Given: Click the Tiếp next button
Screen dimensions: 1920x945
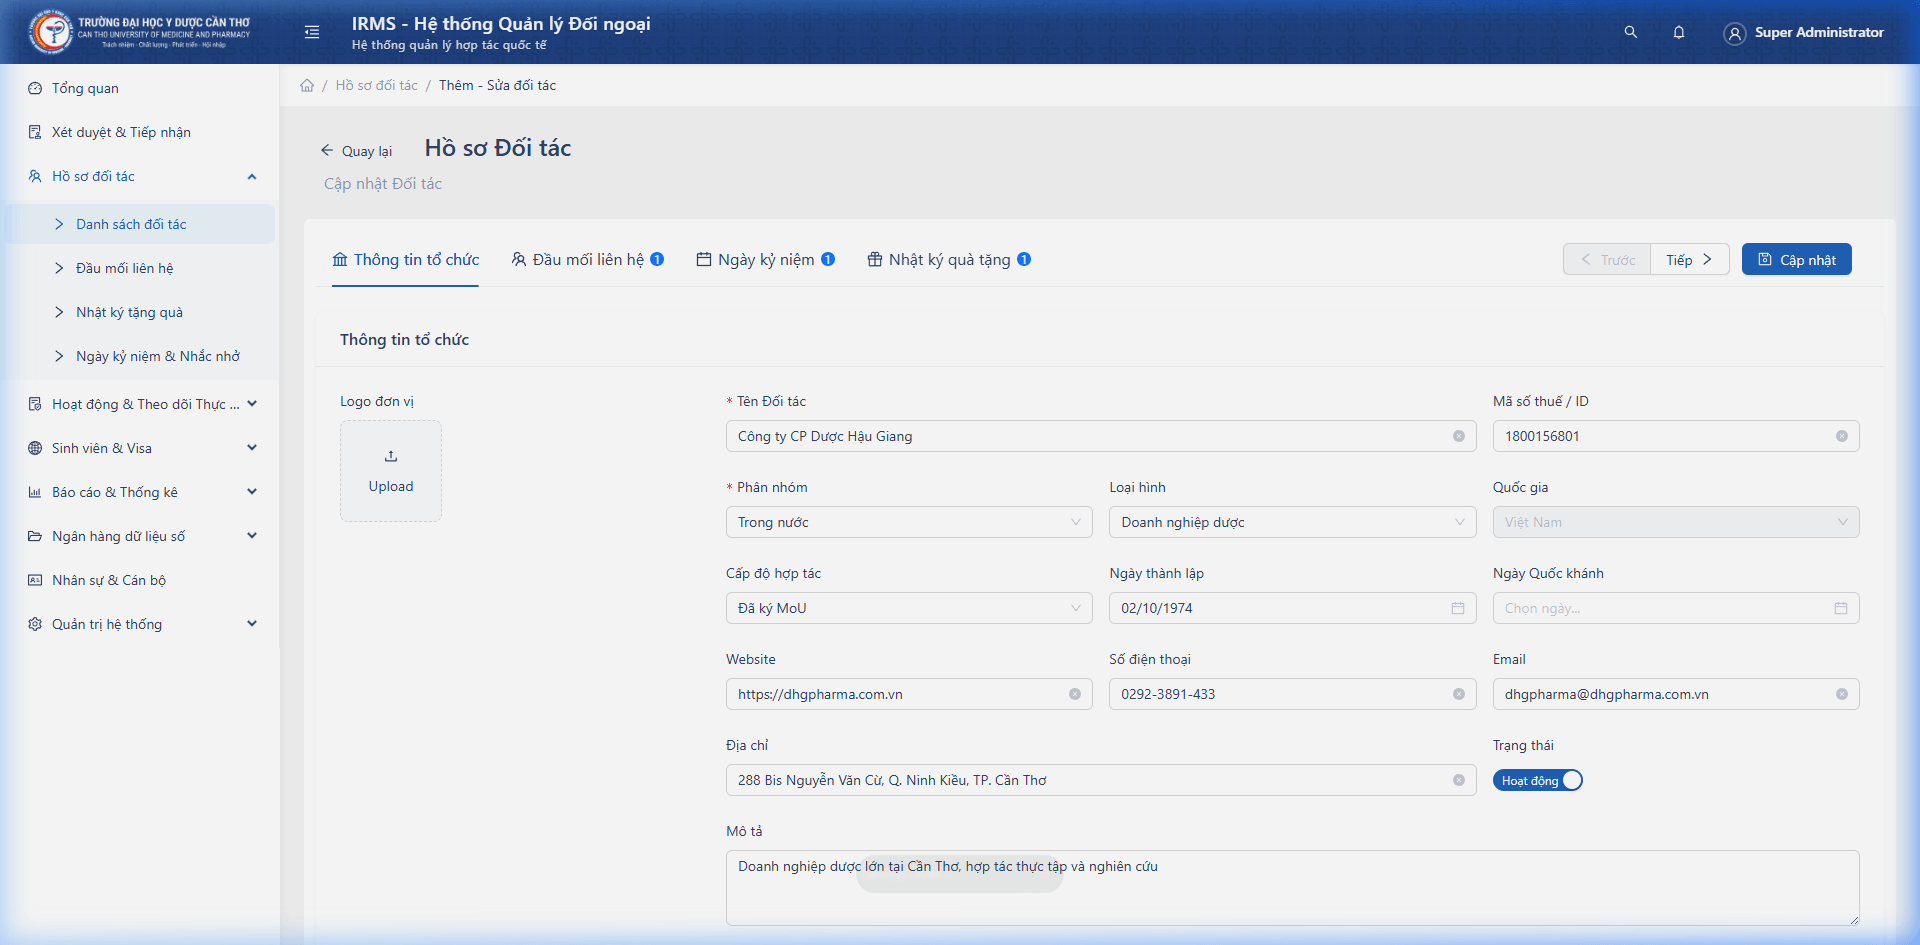Looking at the screenshot, I should click(x=1689, y=260).
